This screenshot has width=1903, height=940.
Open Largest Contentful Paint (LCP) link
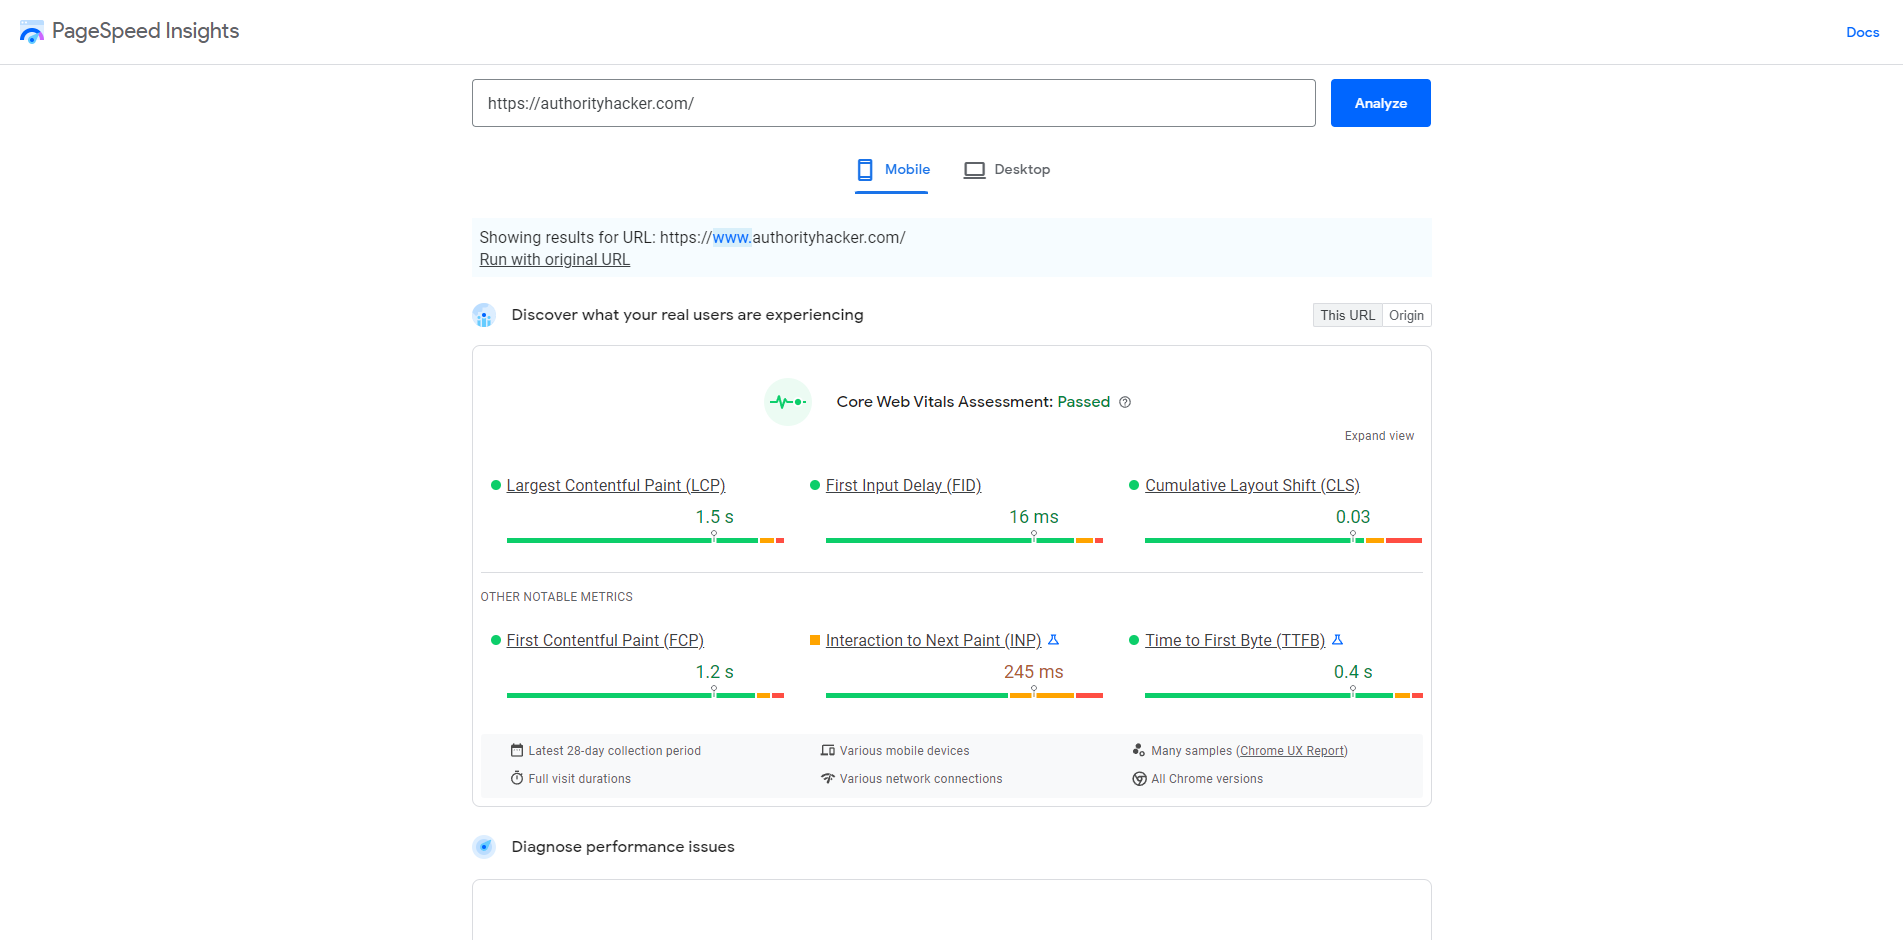coord(615,485)
